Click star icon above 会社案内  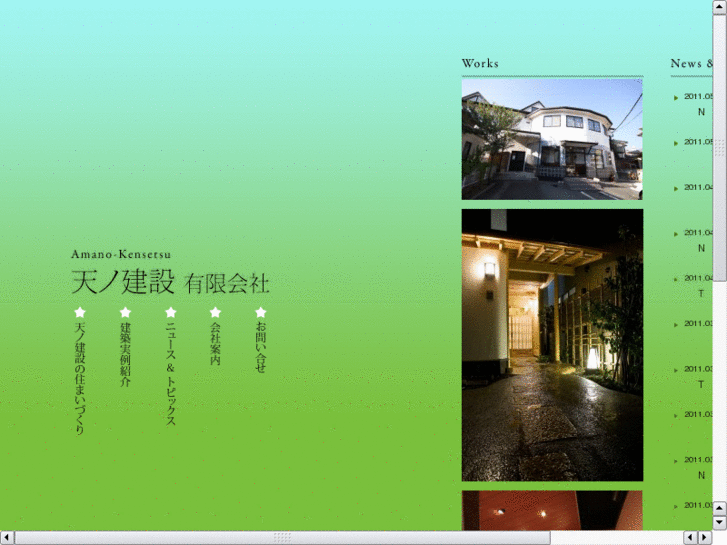point(216,312)
